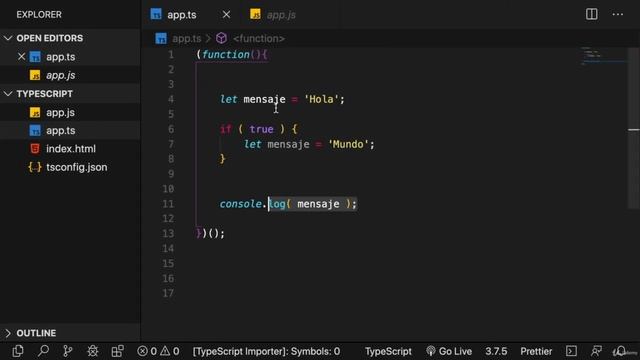
Task: Click the index.html HTML5 icon
Action: click(35, 149)
